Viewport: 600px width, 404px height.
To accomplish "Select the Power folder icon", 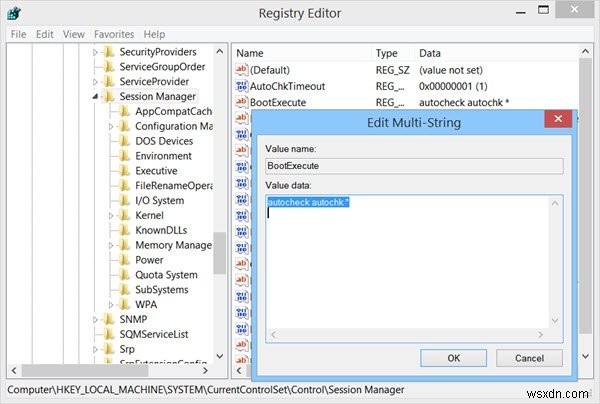I will pos(125,260).
